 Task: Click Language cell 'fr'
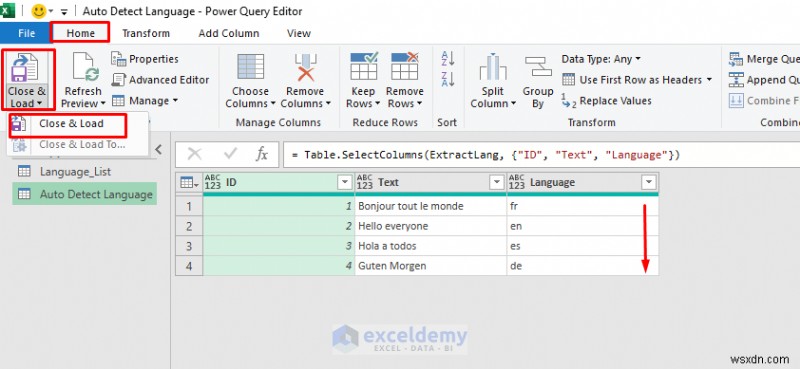tap(583, 207)
